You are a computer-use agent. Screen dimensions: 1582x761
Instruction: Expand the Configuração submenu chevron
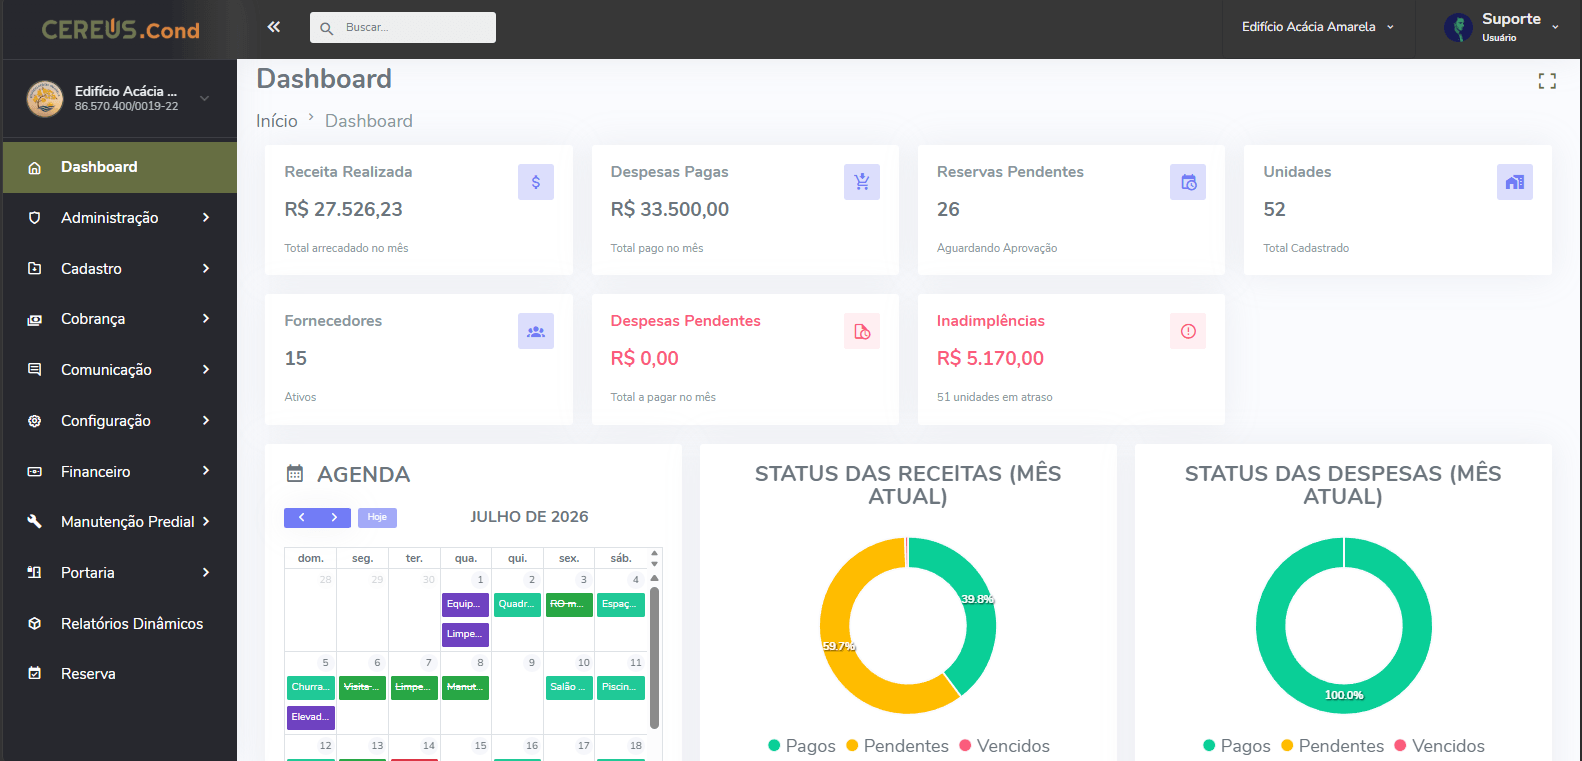click(x=206, y=420)
